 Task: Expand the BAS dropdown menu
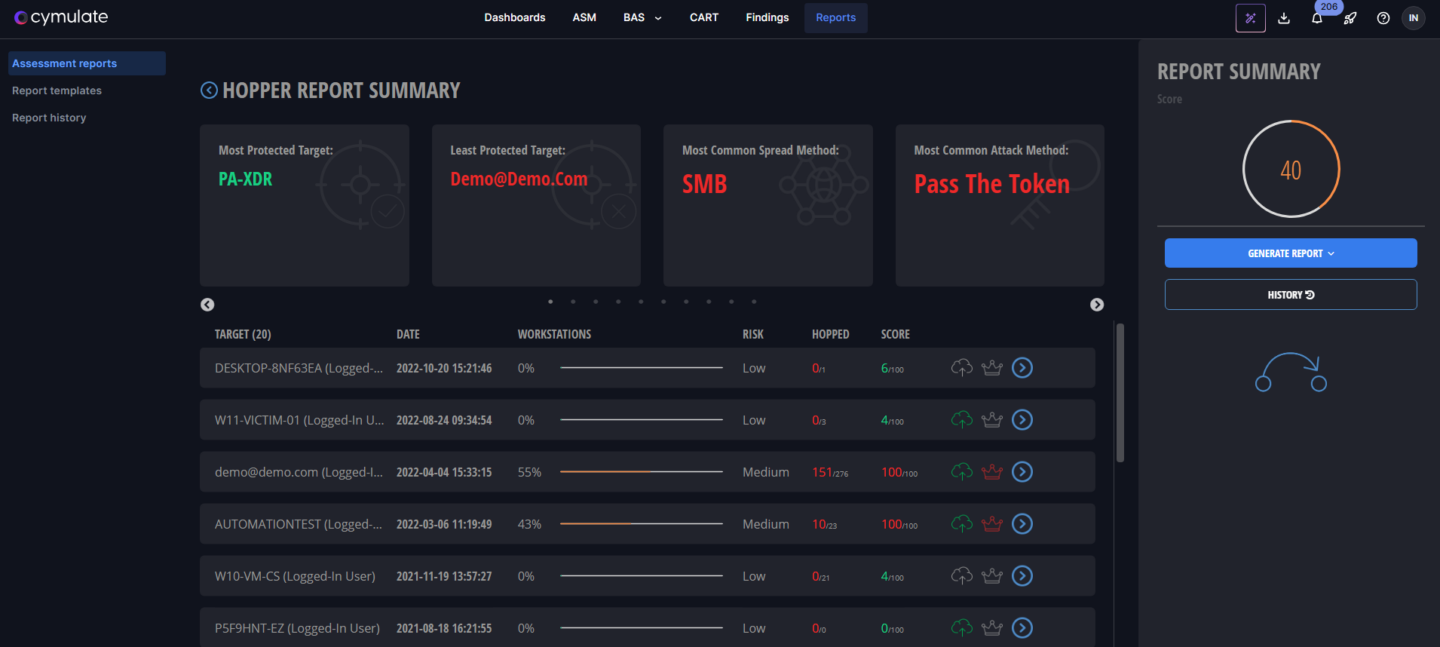642,18
